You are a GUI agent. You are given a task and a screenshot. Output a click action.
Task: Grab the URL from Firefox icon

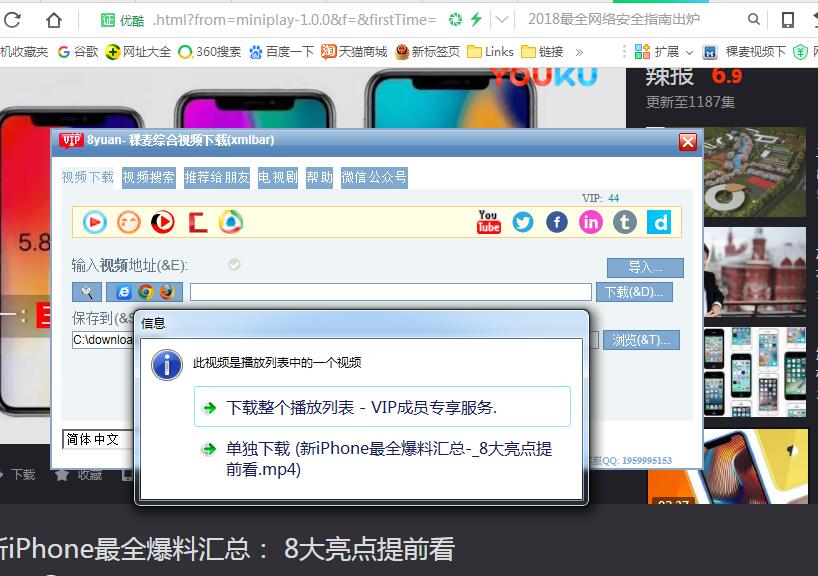point(167,292)
